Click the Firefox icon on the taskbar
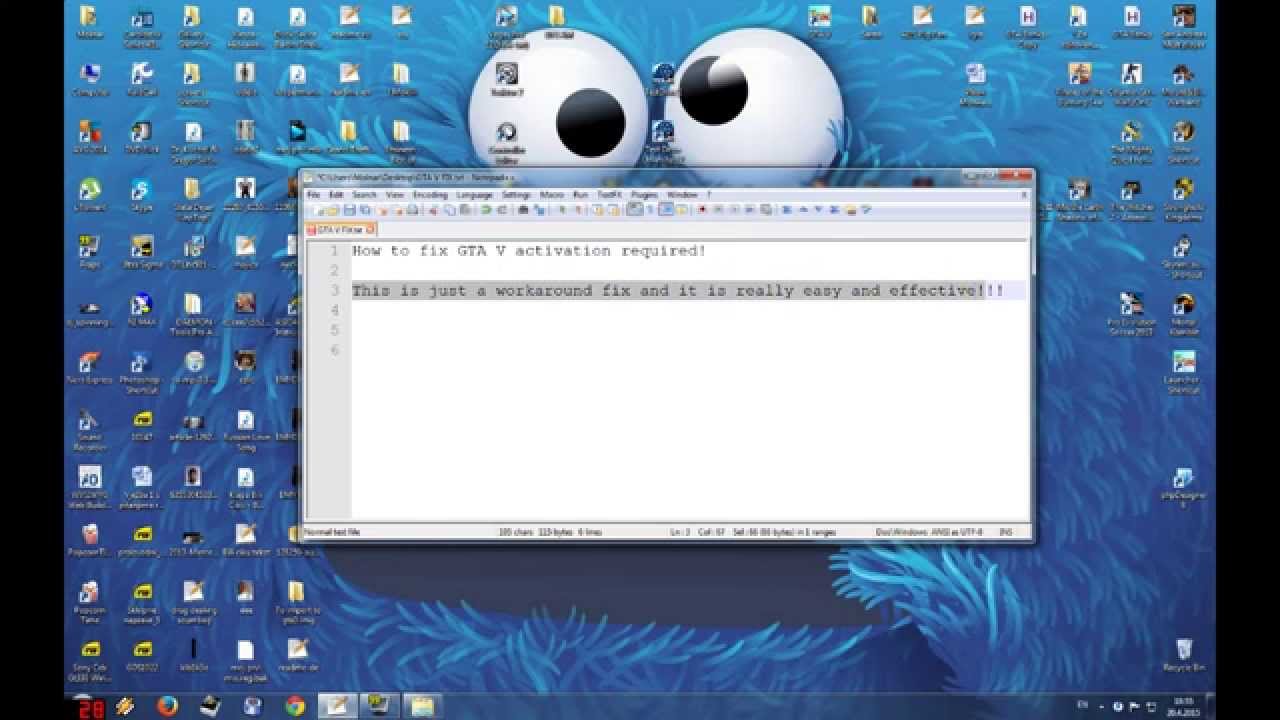1280x720 pixels. pos(167,706)
